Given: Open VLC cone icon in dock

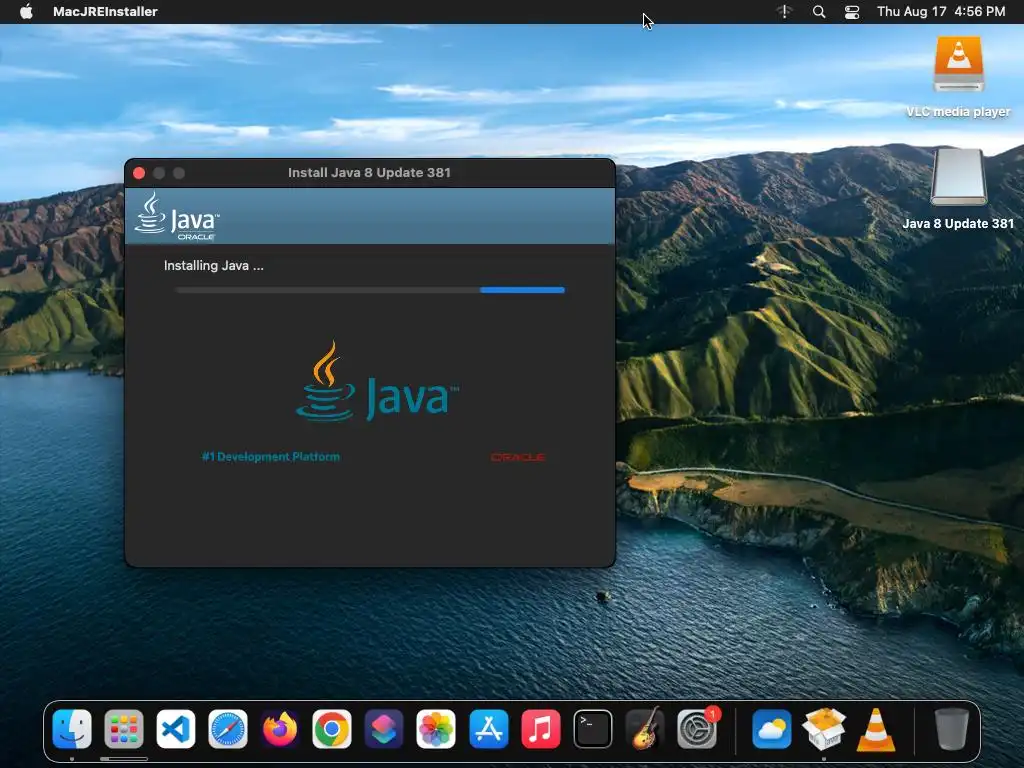Looking at the screenshot, I should click(876, 729).
